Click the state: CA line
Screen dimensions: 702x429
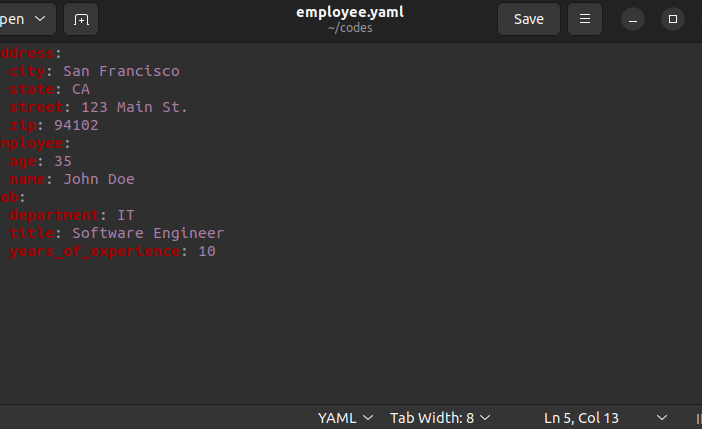[50, 89]
